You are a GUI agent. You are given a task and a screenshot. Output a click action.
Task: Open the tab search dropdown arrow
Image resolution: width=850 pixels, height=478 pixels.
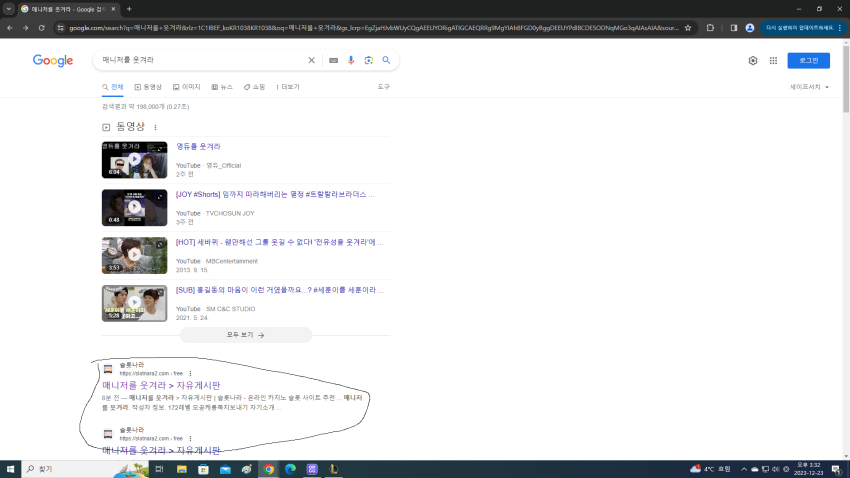(x=9, y=9)
